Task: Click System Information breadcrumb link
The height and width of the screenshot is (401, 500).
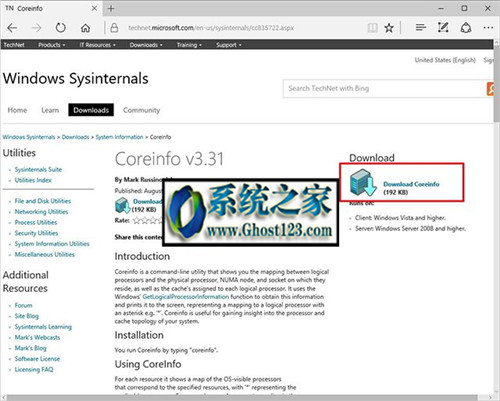Action: [x=119, y=137]
